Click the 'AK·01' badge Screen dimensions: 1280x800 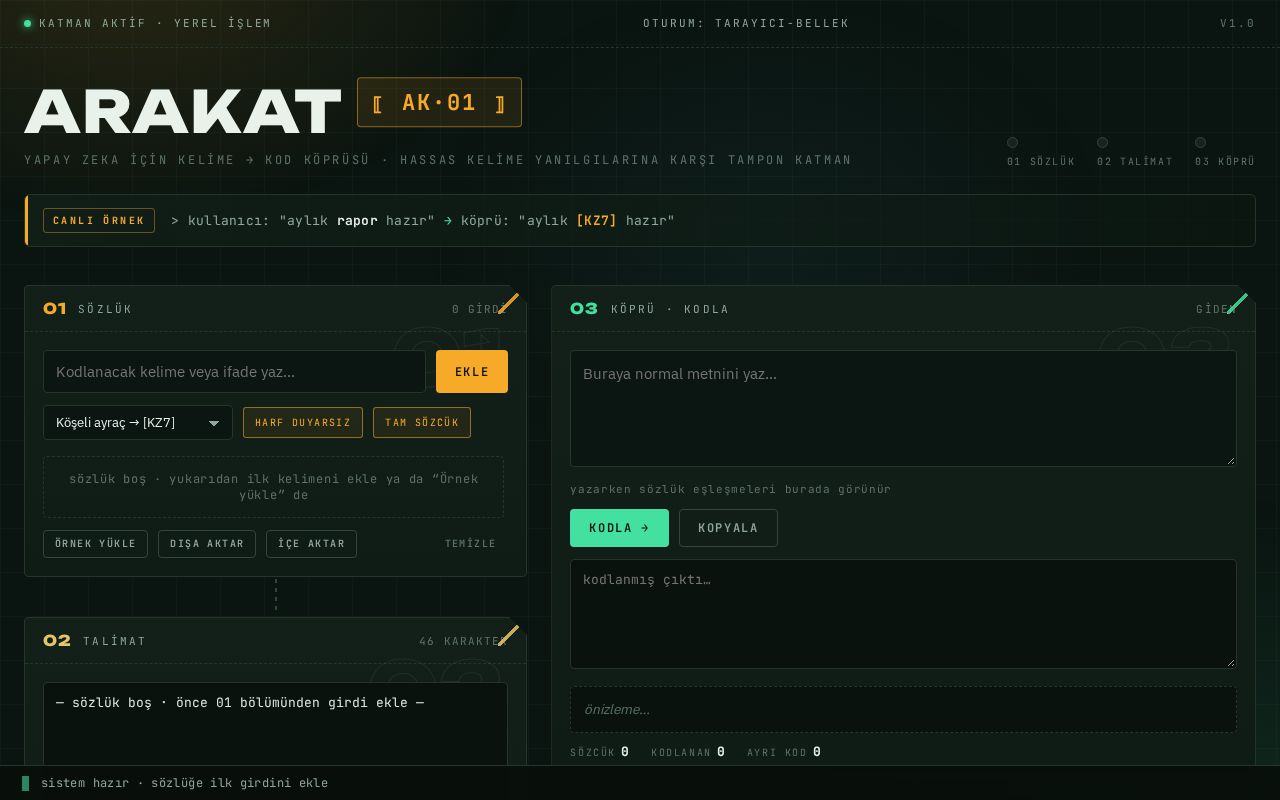[x=439, y=102]
